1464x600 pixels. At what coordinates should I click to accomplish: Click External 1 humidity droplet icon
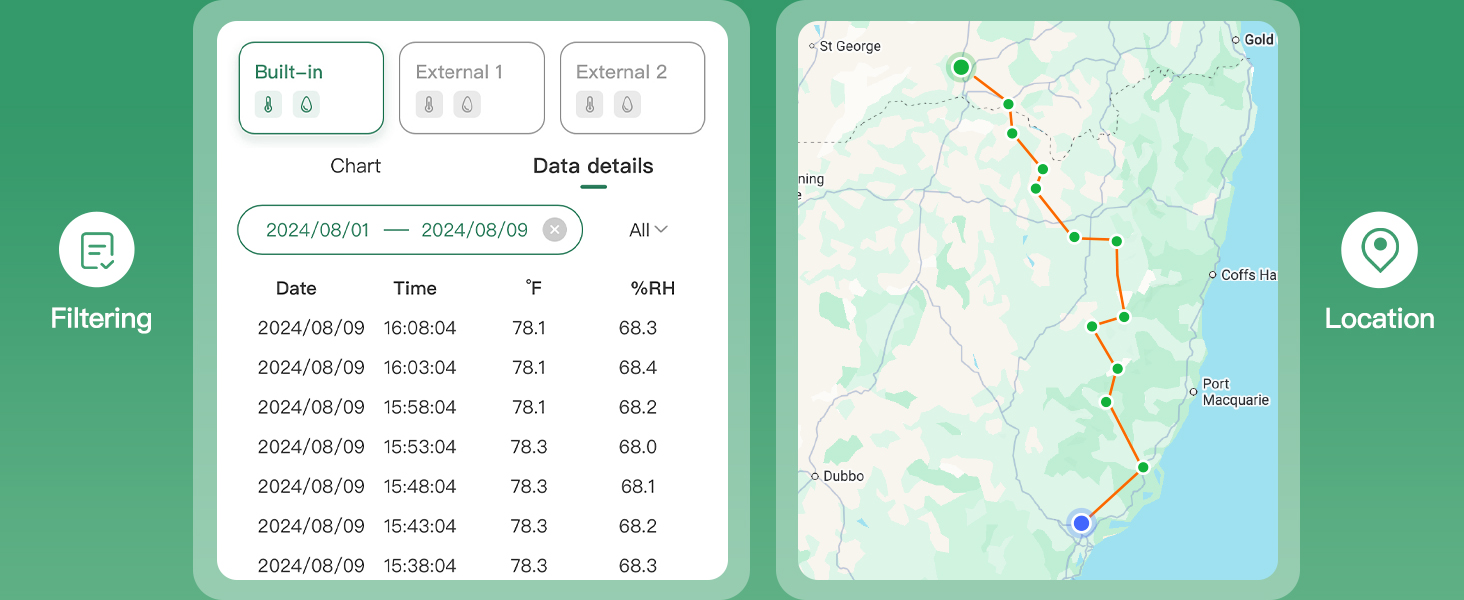[467, 105]
